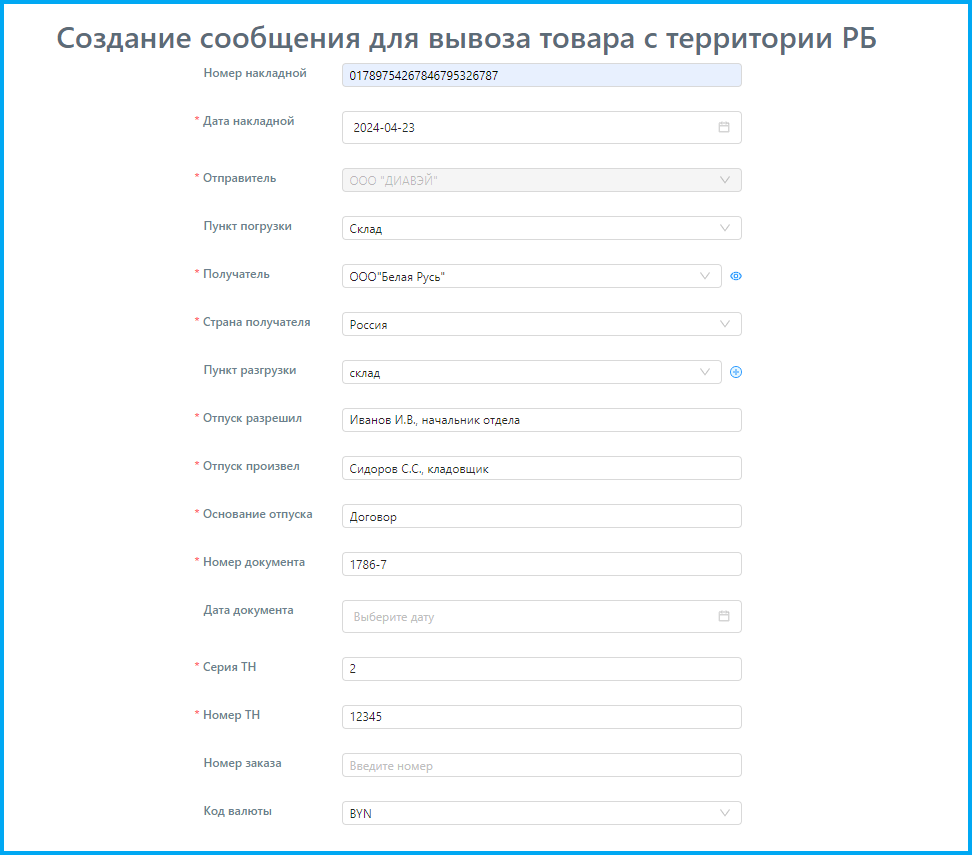Screen dimensions: 972x855
Task: Click the Дата накладной date field
Action: [x=541, y=128]
